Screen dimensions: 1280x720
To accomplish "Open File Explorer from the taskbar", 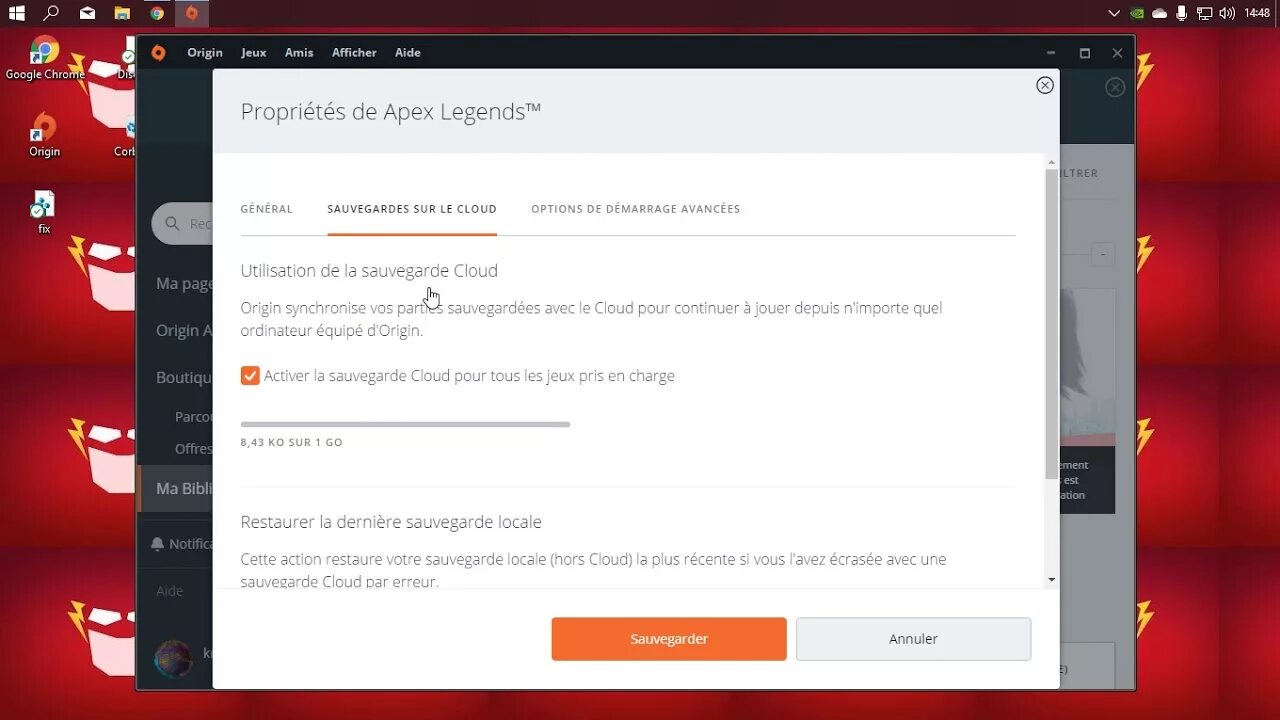I will [x=122, y=13].
